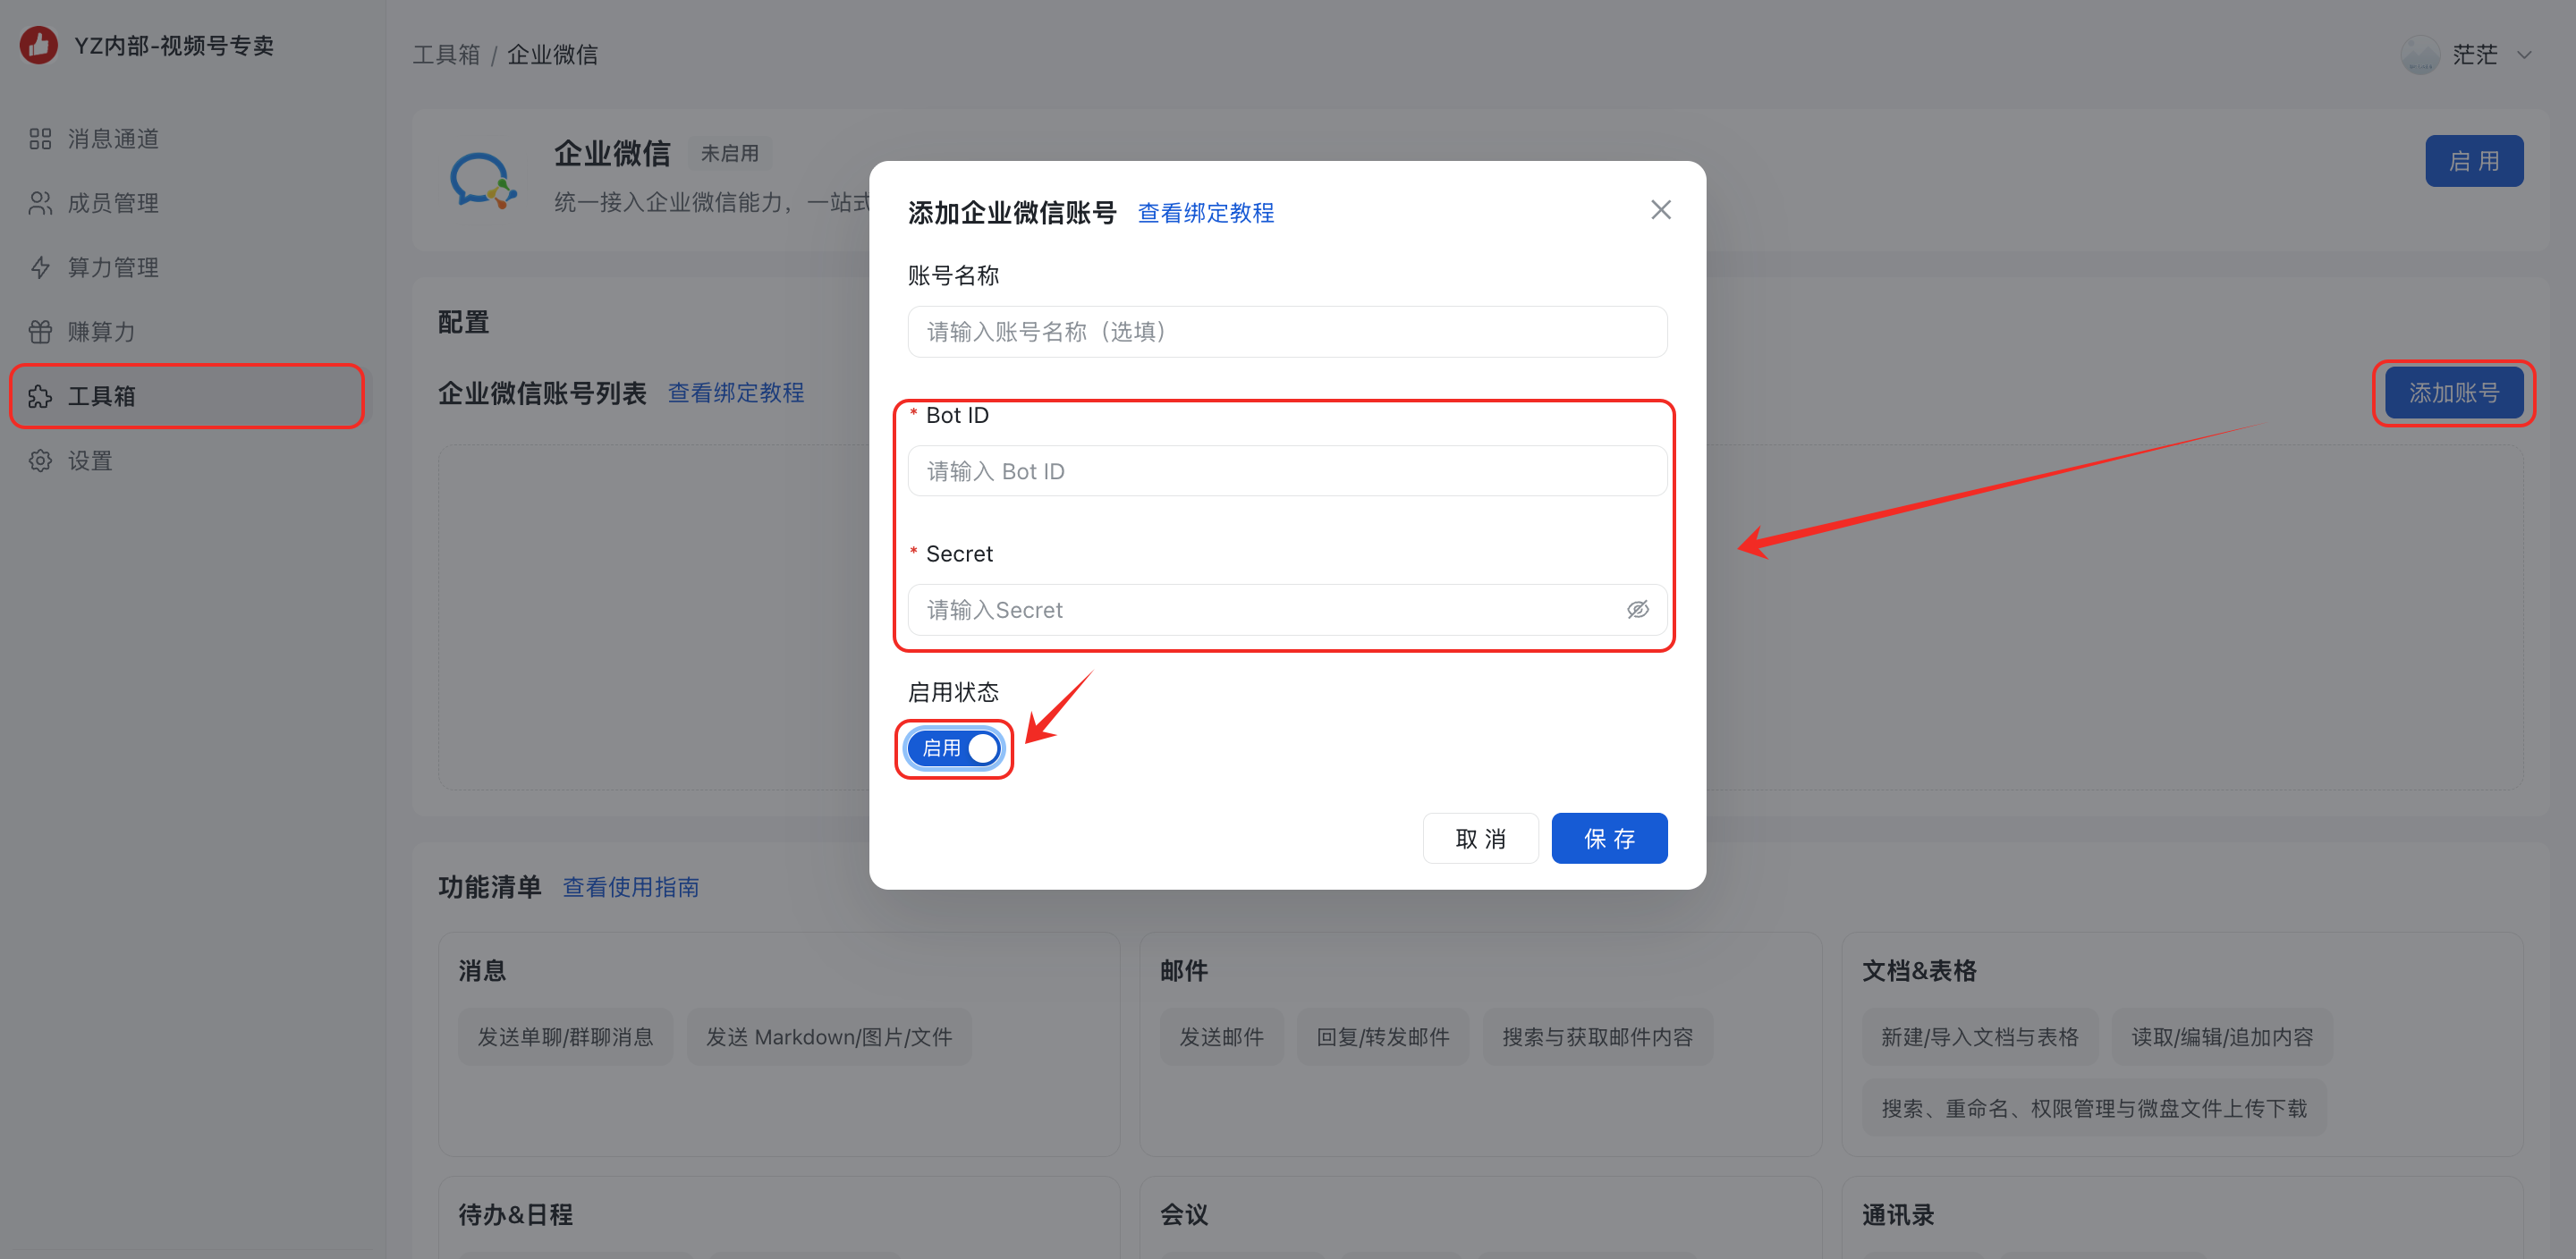Click 搜索与获取邮件内容 tag
The image size is (2576, 1259).
pyautogui.click(x=1597, y=1037)
